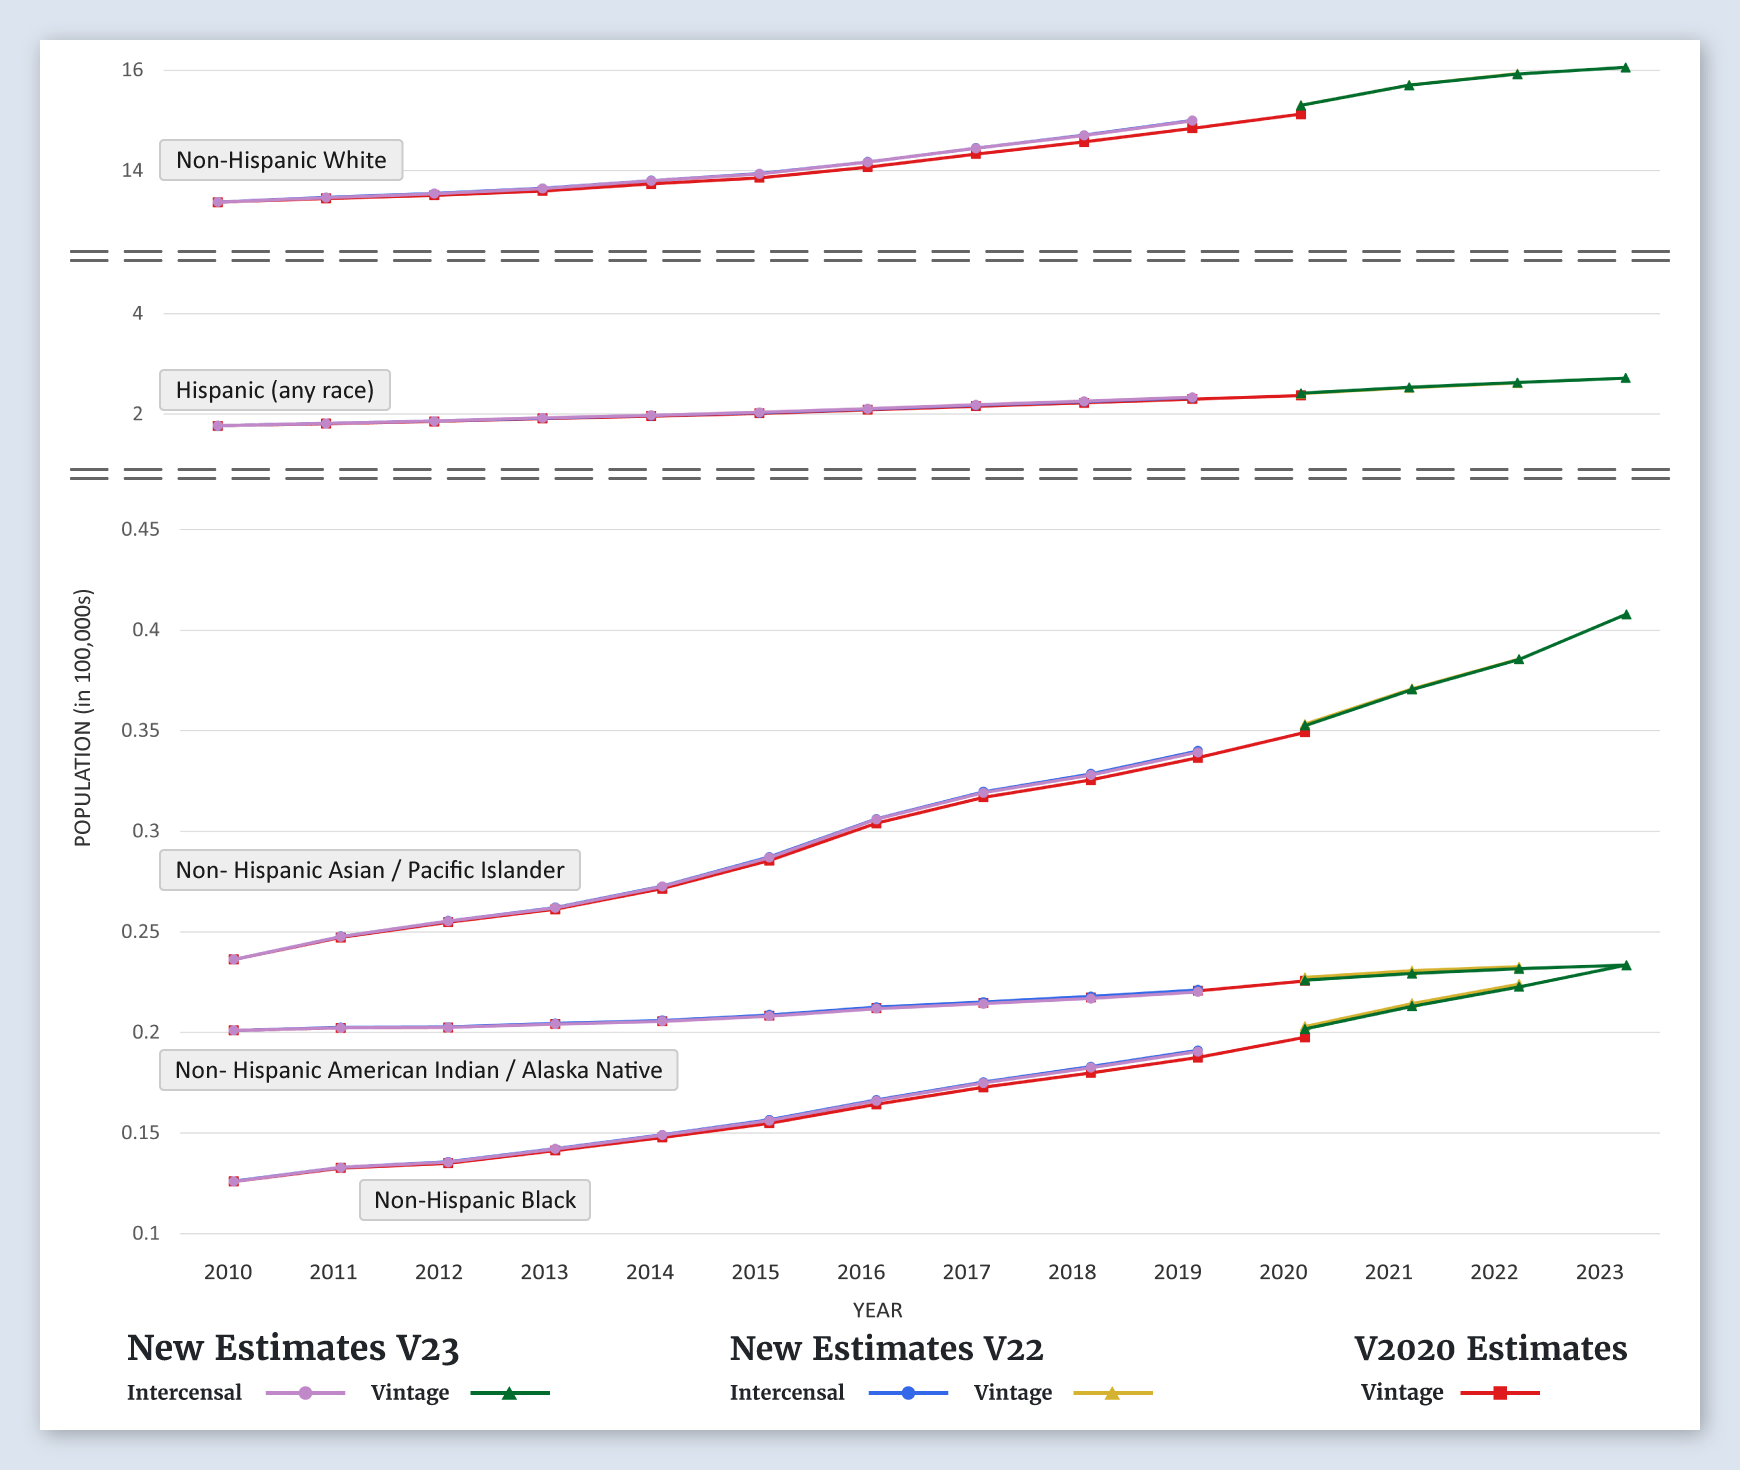The width and height of the screenshot is (1740, 1470).
Task: Click the Non-Hispanic American Indian / Alaska Native label
Action: (x=418, y=1070)
